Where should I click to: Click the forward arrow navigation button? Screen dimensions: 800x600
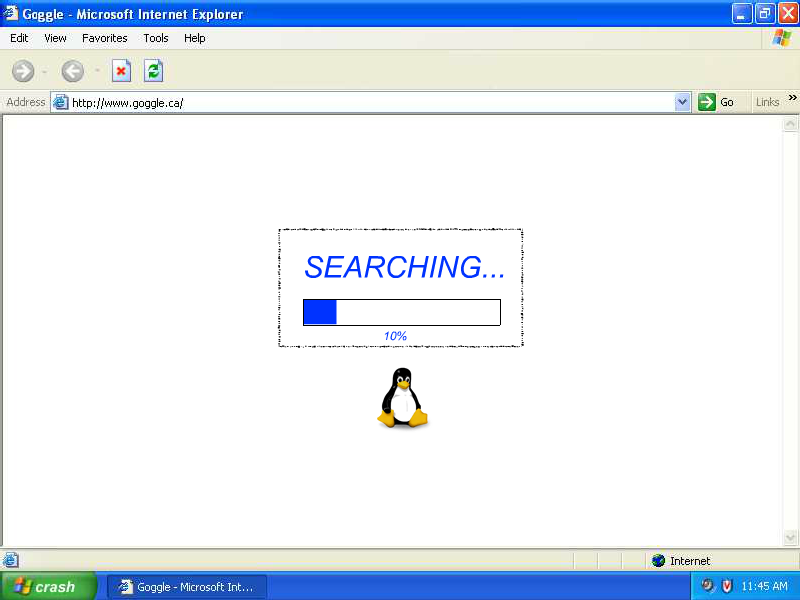pyautogui.click(x=23, y=71)
